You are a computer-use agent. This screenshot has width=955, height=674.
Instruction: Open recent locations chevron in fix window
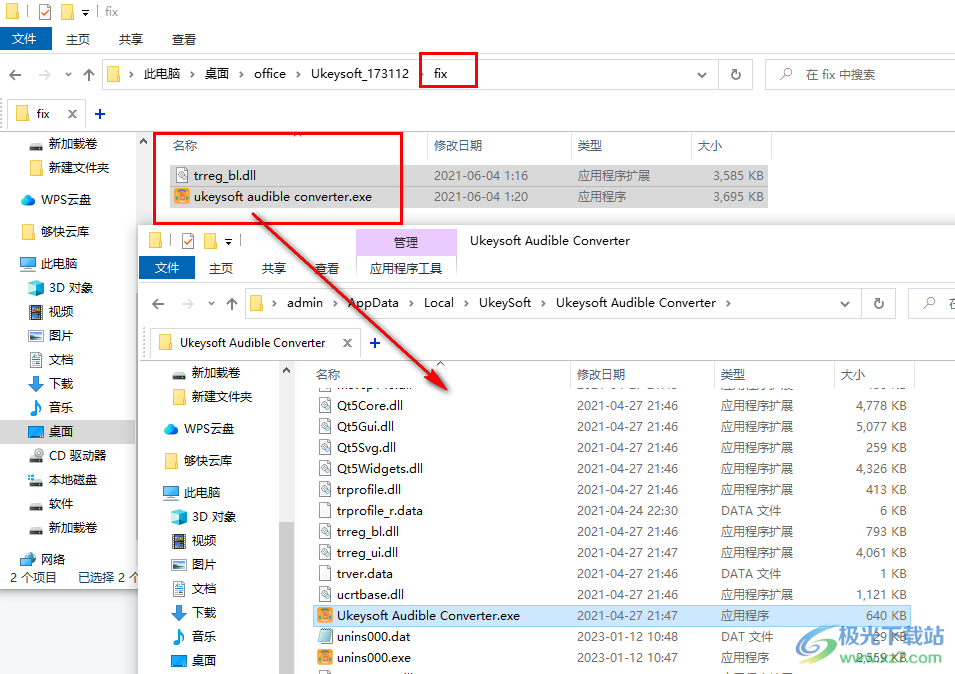point(68,75)
